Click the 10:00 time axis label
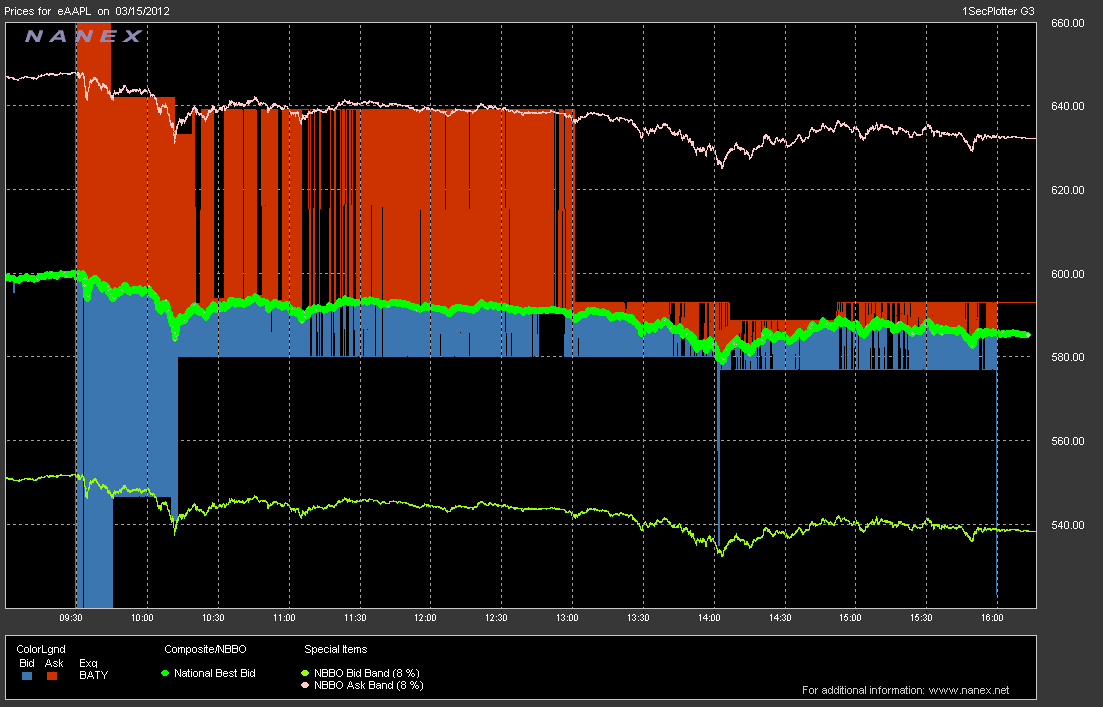 (142, 618)
